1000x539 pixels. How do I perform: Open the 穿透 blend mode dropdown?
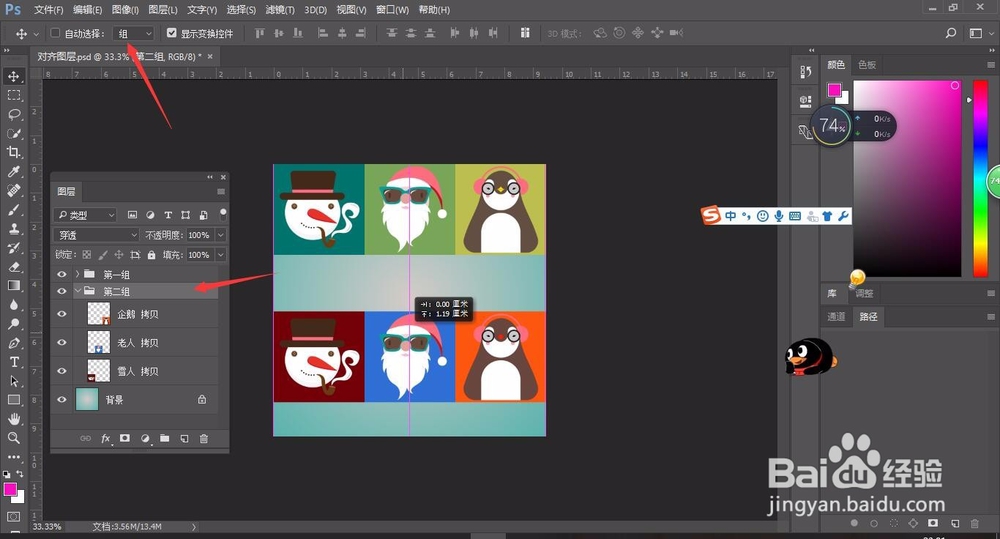pos(96,235)
